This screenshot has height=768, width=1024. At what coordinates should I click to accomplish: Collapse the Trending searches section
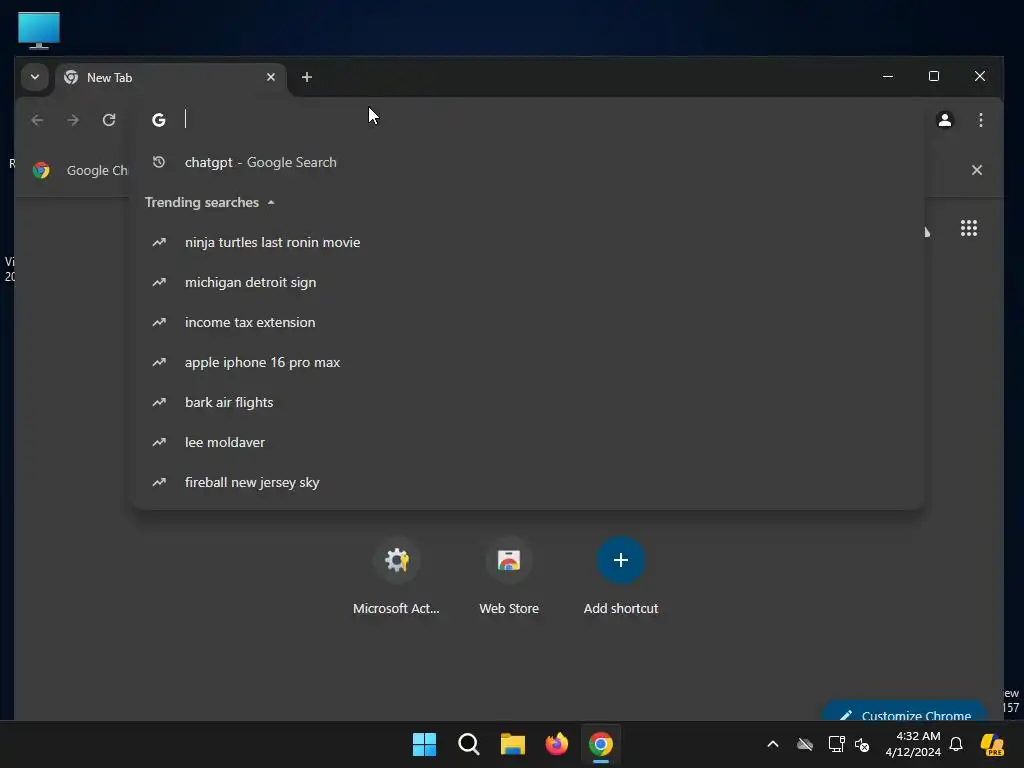coord(209,202)
